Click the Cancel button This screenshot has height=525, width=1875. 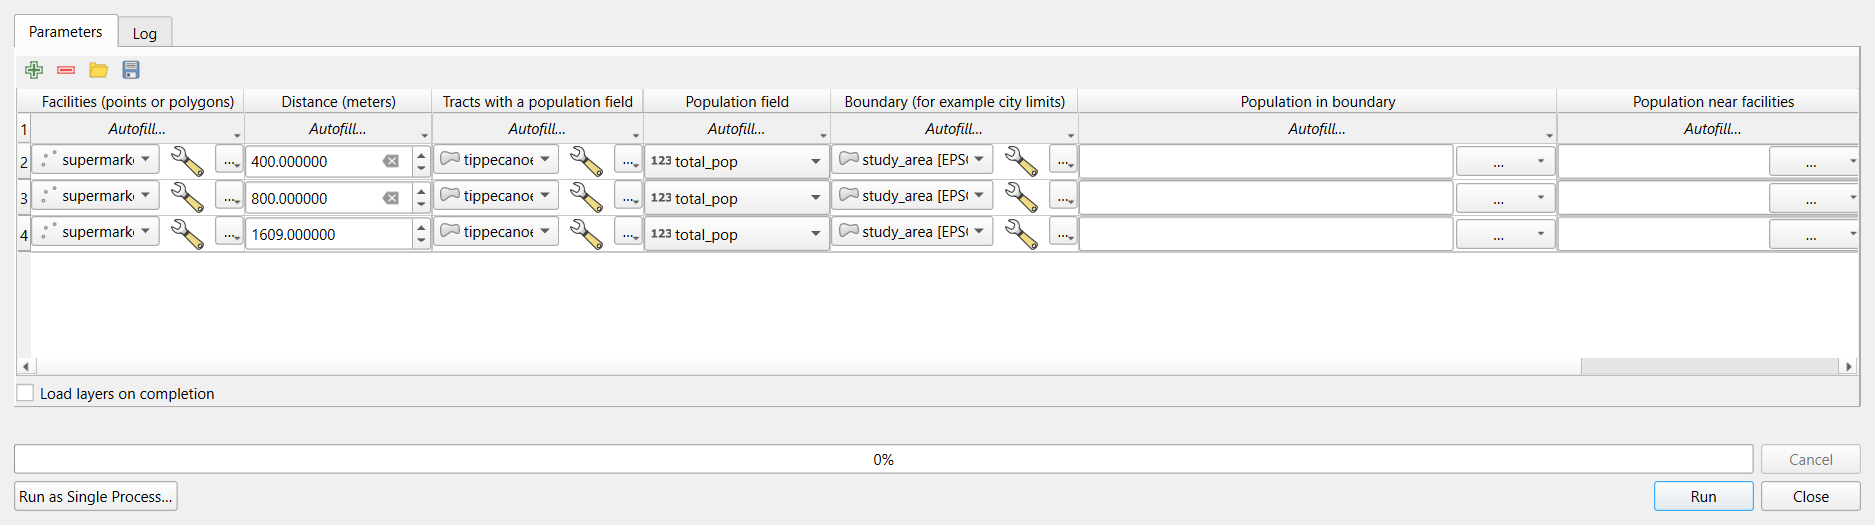coord(1810,459)
